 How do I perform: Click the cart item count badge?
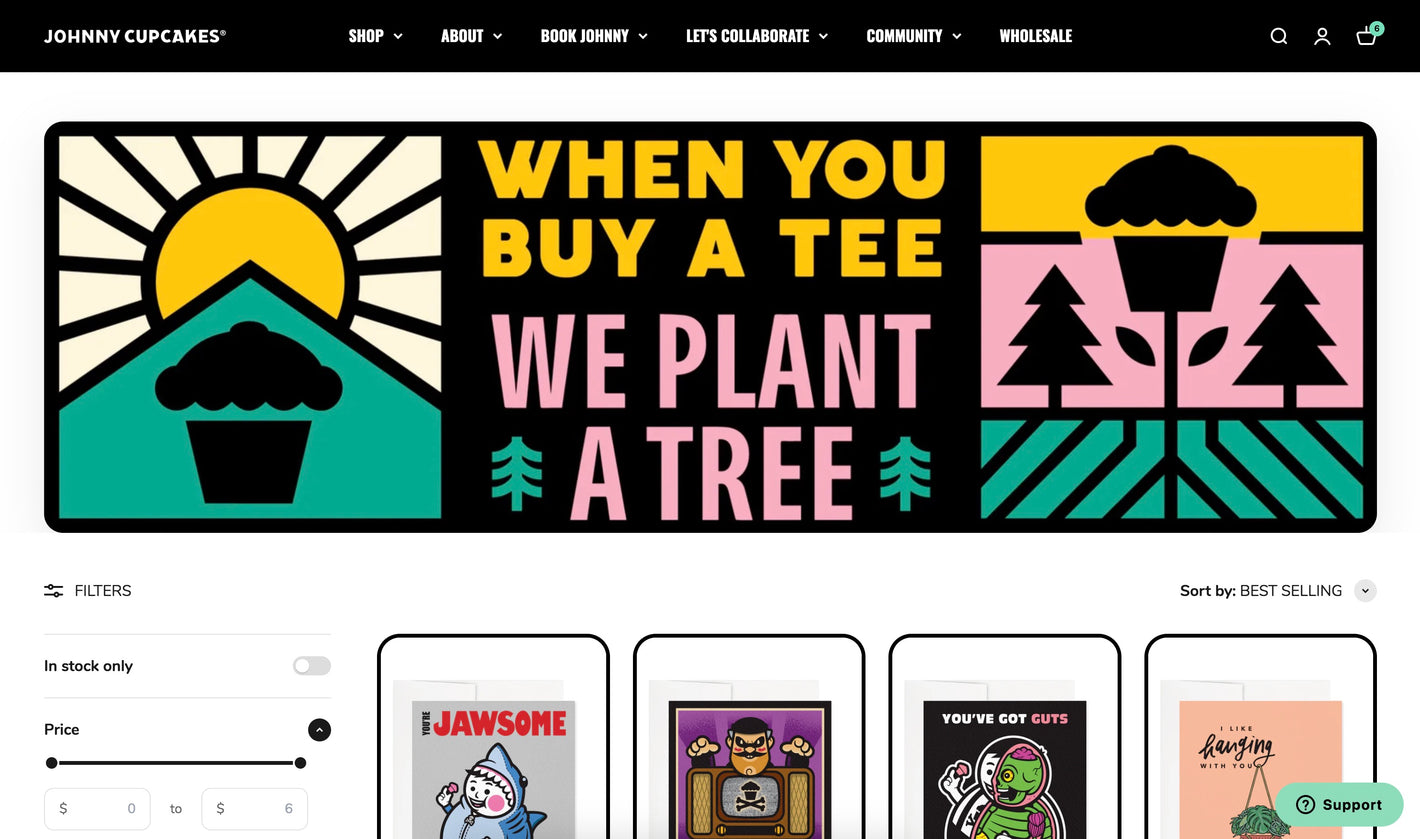(1377, 29)
